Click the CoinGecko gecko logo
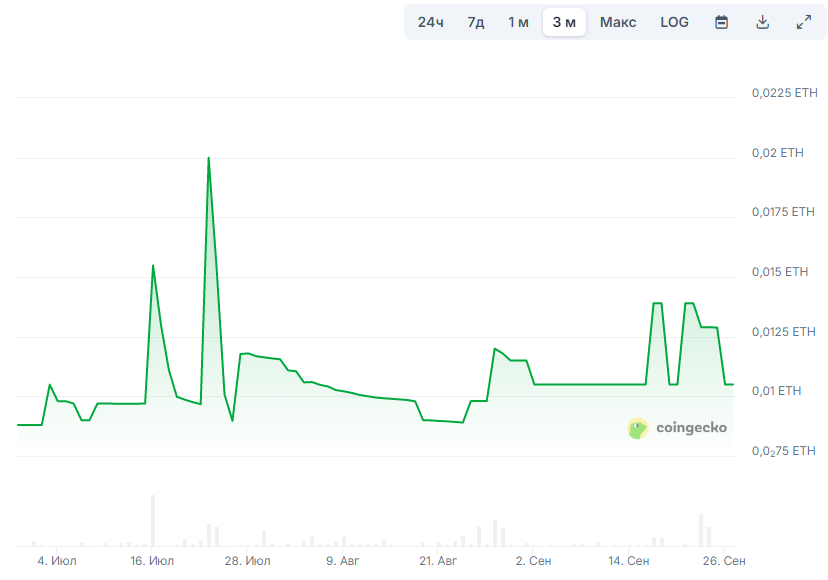 637,428
